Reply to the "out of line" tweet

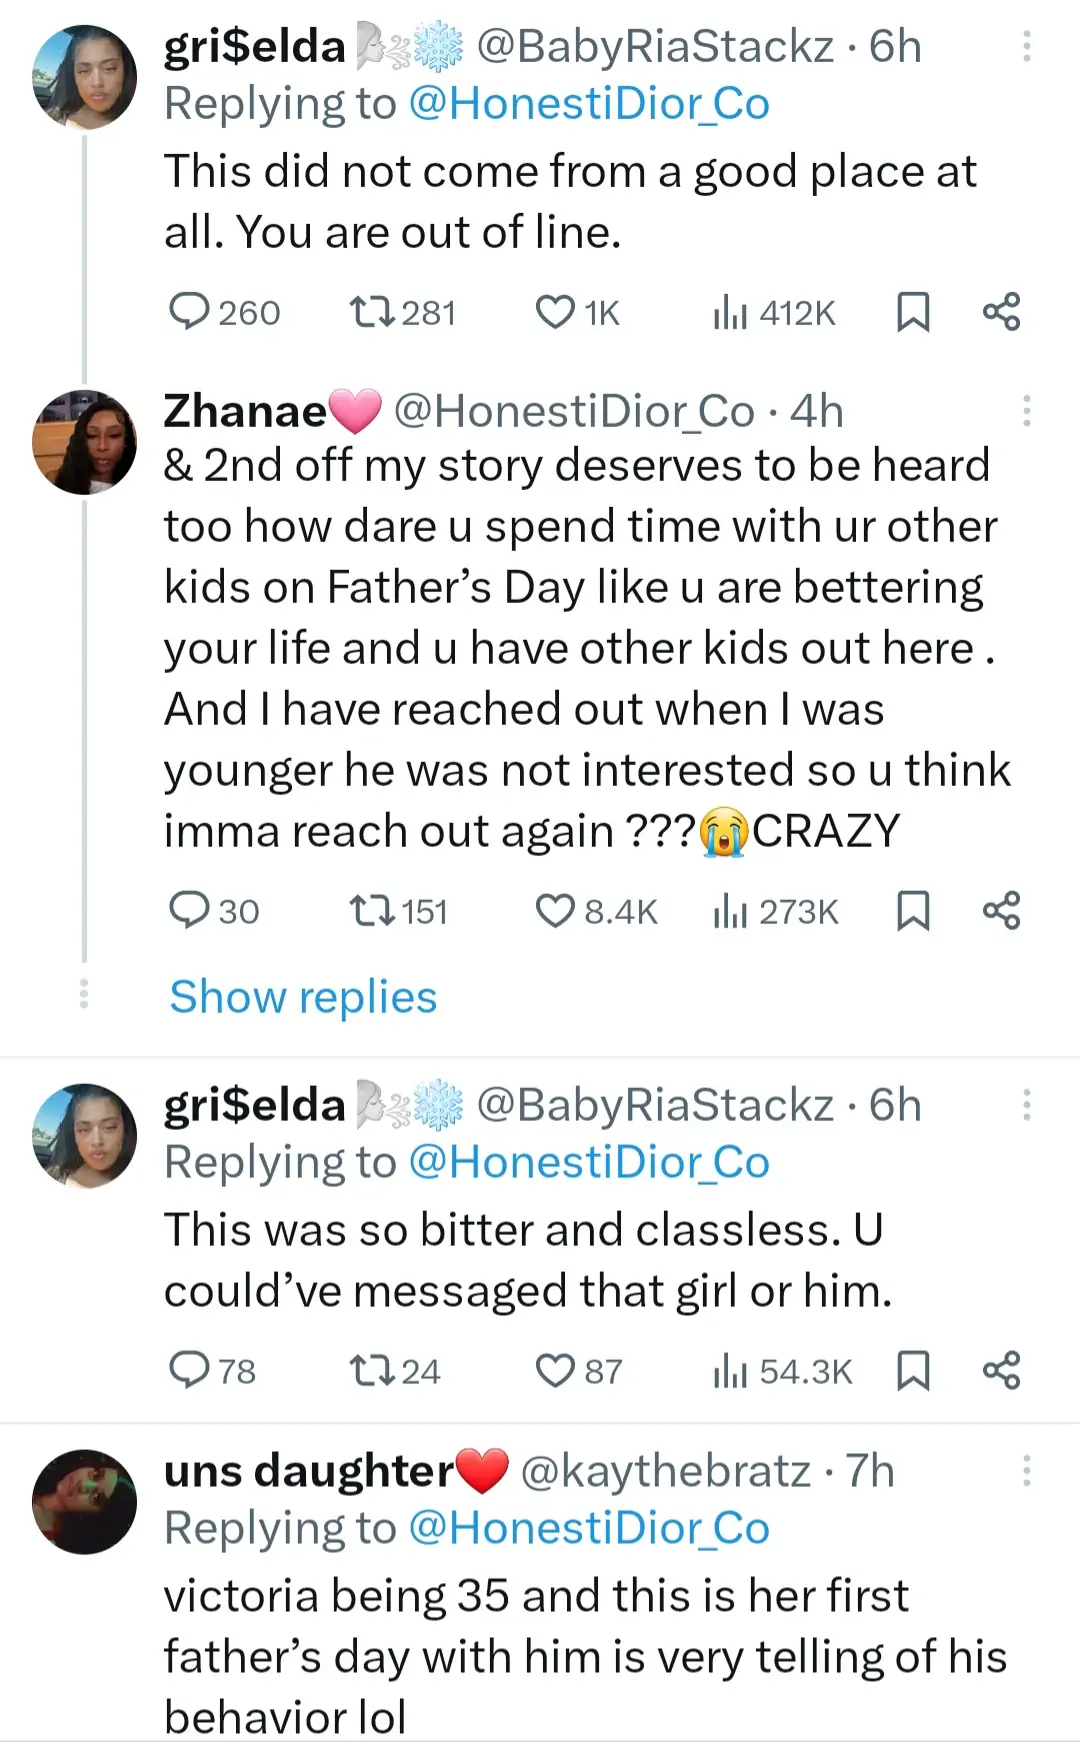(x=188, y=312)
